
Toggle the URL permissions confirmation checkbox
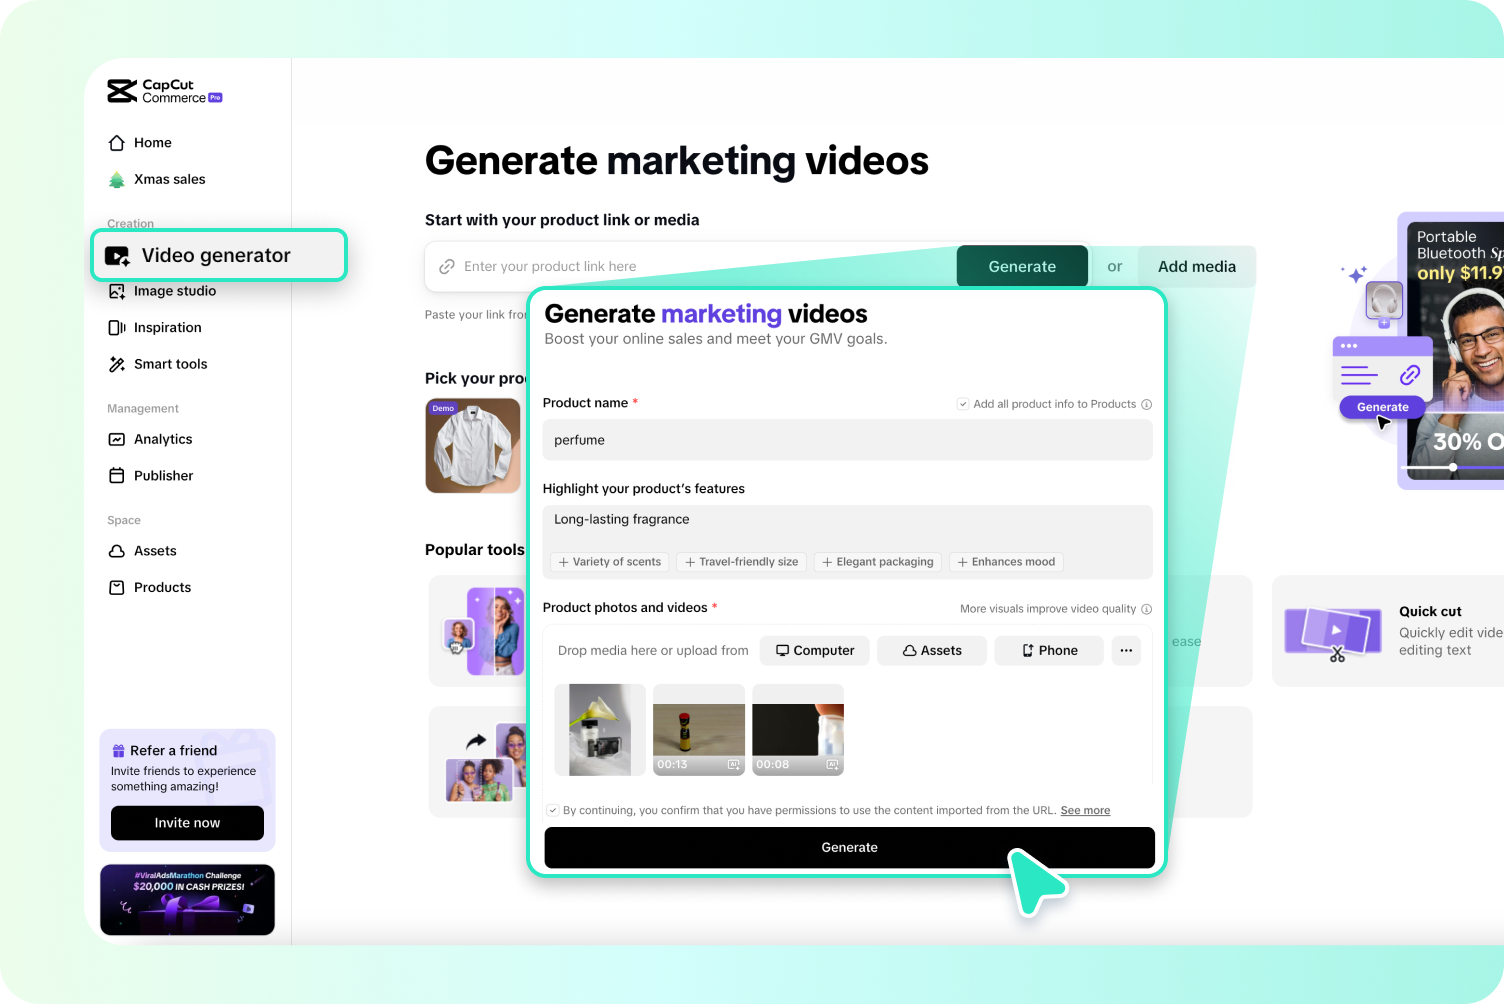[x=553, y=810]
